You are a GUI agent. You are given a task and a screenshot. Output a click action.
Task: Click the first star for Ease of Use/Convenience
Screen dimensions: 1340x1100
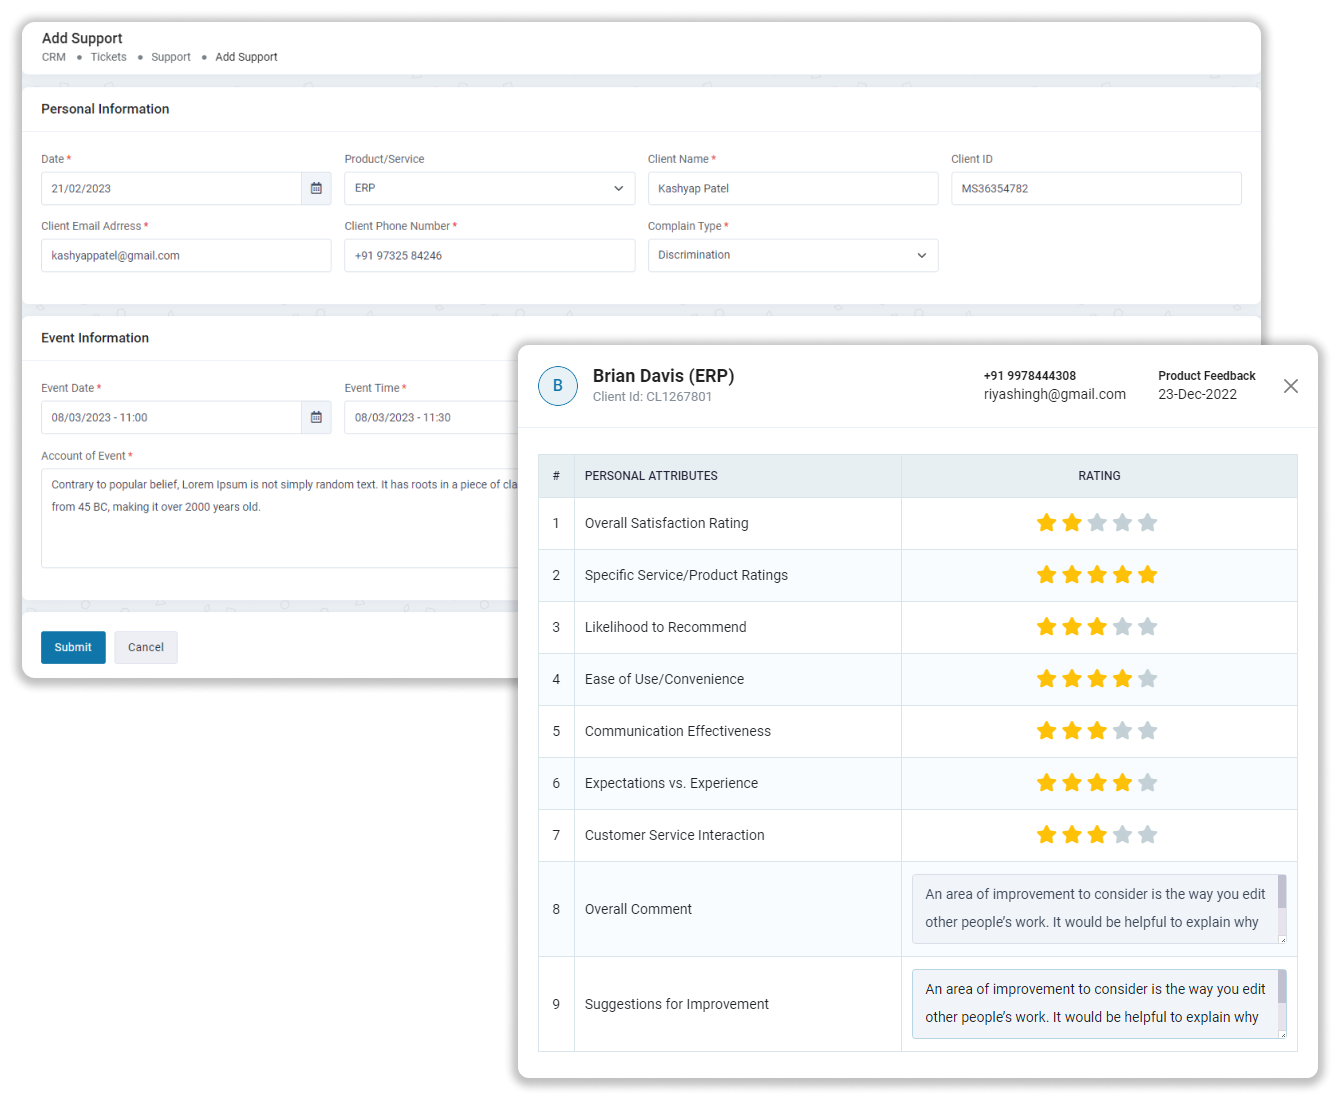[1047, 679]
